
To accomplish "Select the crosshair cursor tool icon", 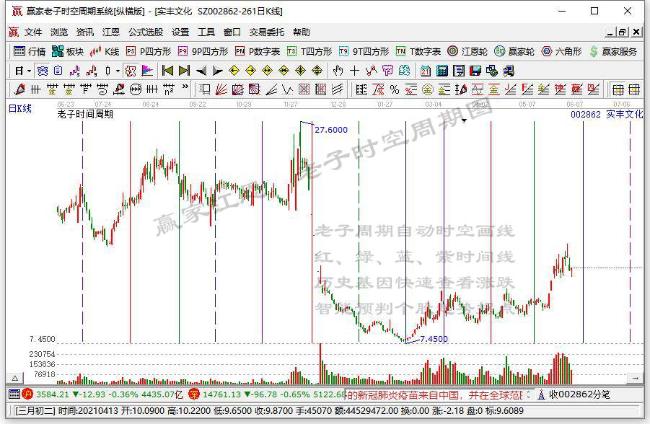I will click(354, 71).
